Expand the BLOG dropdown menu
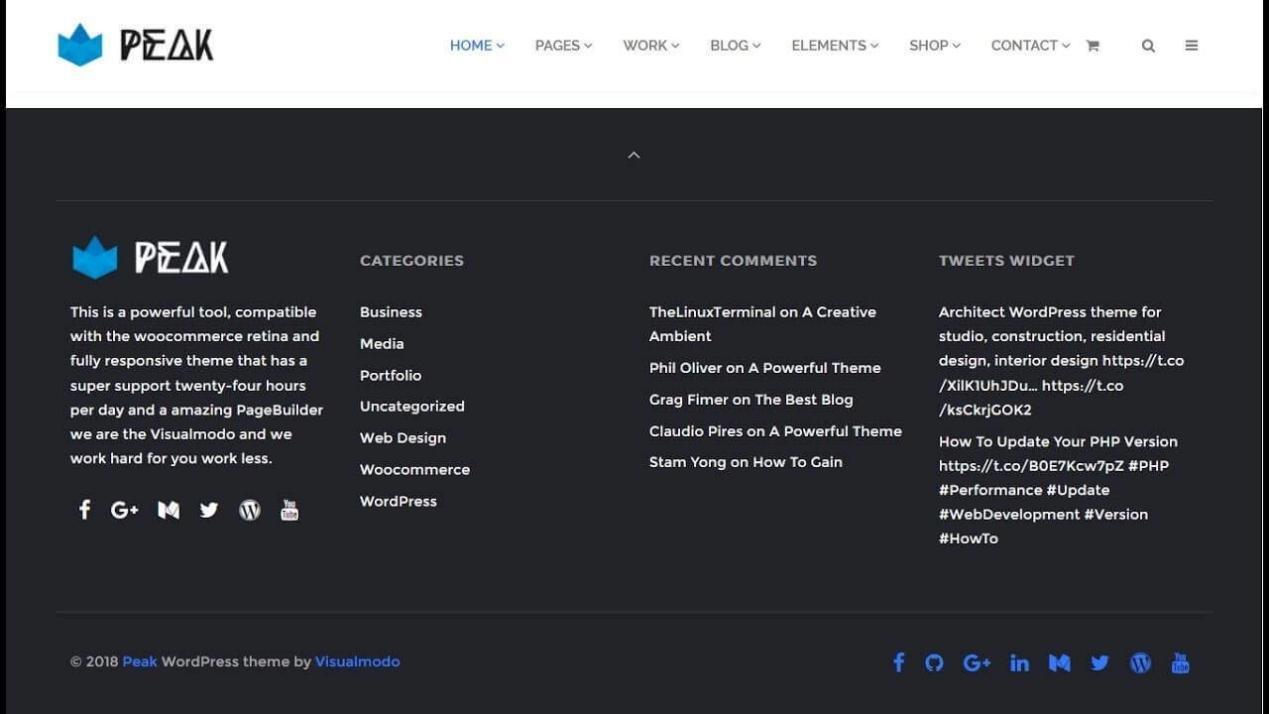 (x=735, y=46)
